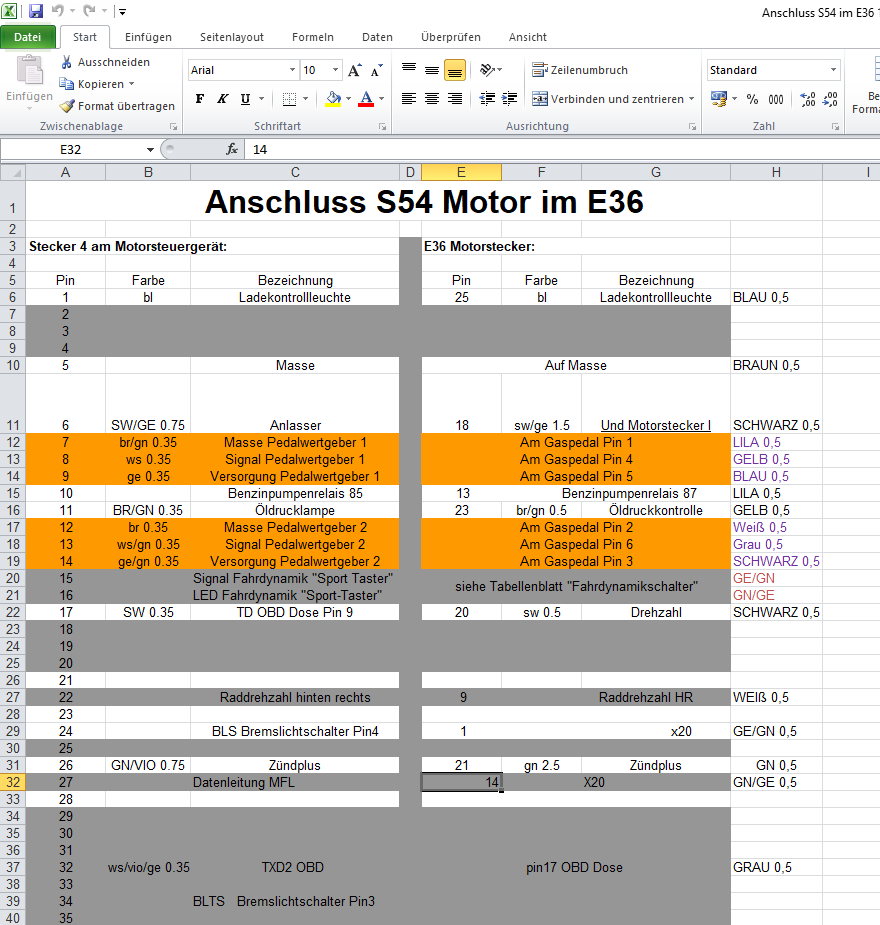Expand the number format Standard dropdown
The image size is (880, 925).
[833, 71]
